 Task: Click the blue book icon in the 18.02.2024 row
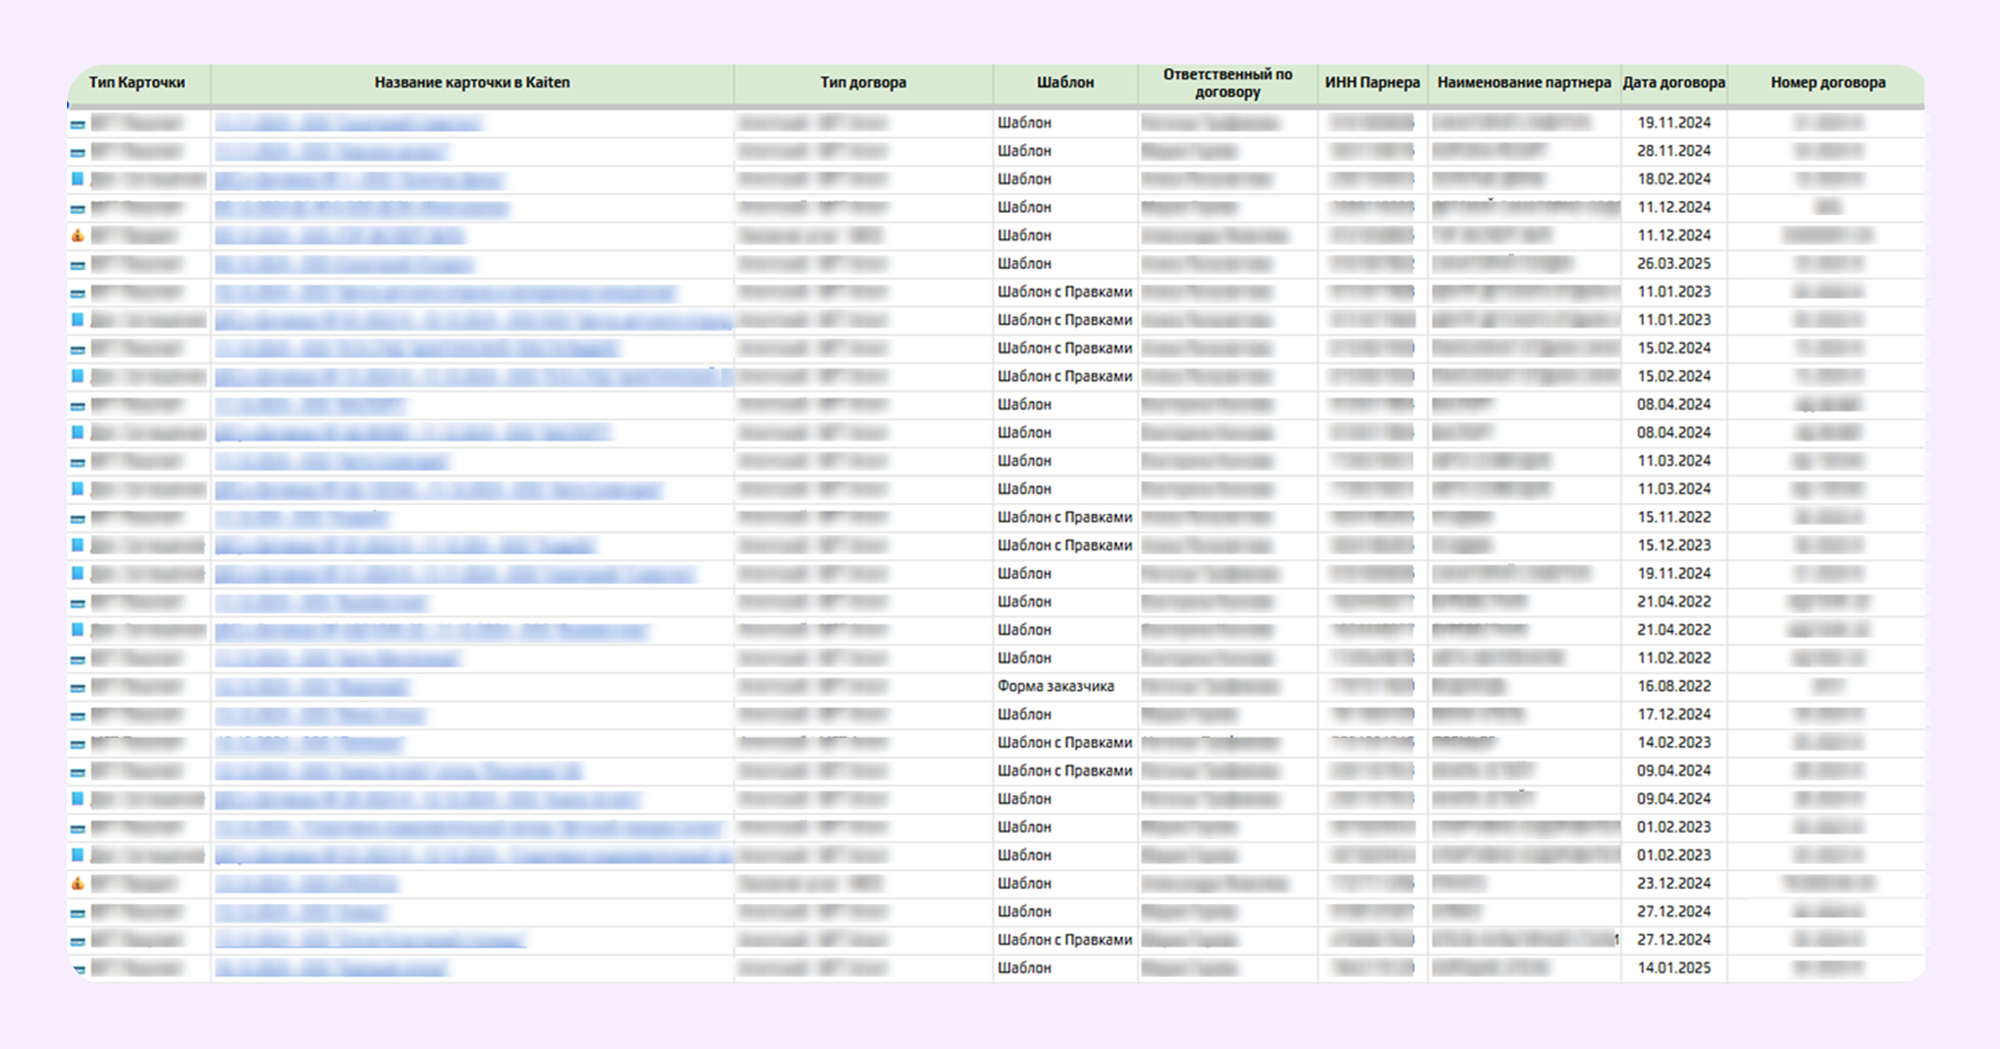click(x=78, y=179)
